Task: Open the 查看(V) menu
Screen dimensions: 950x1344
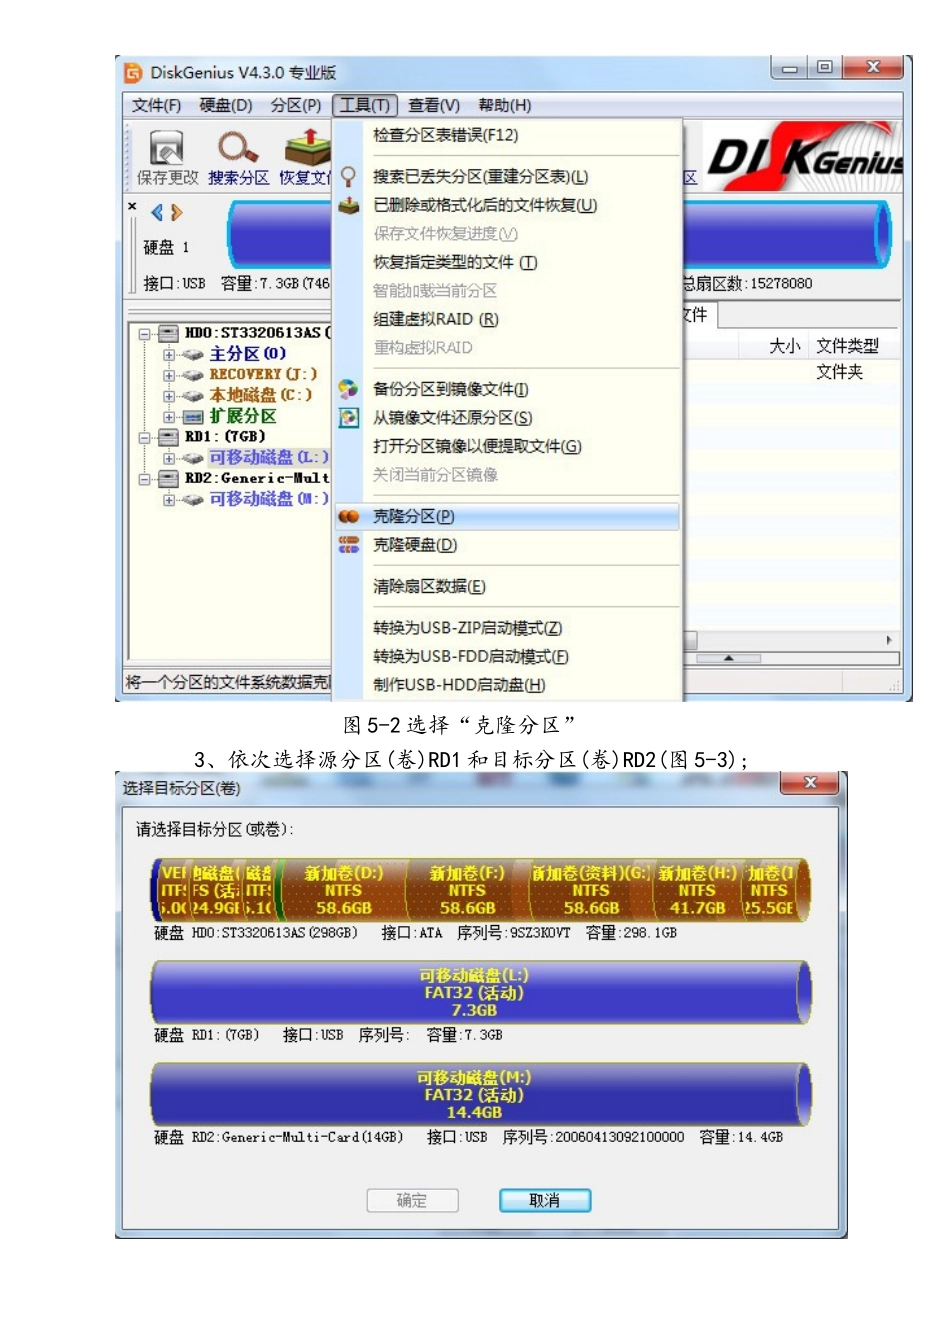Action: tap(434, 105)
